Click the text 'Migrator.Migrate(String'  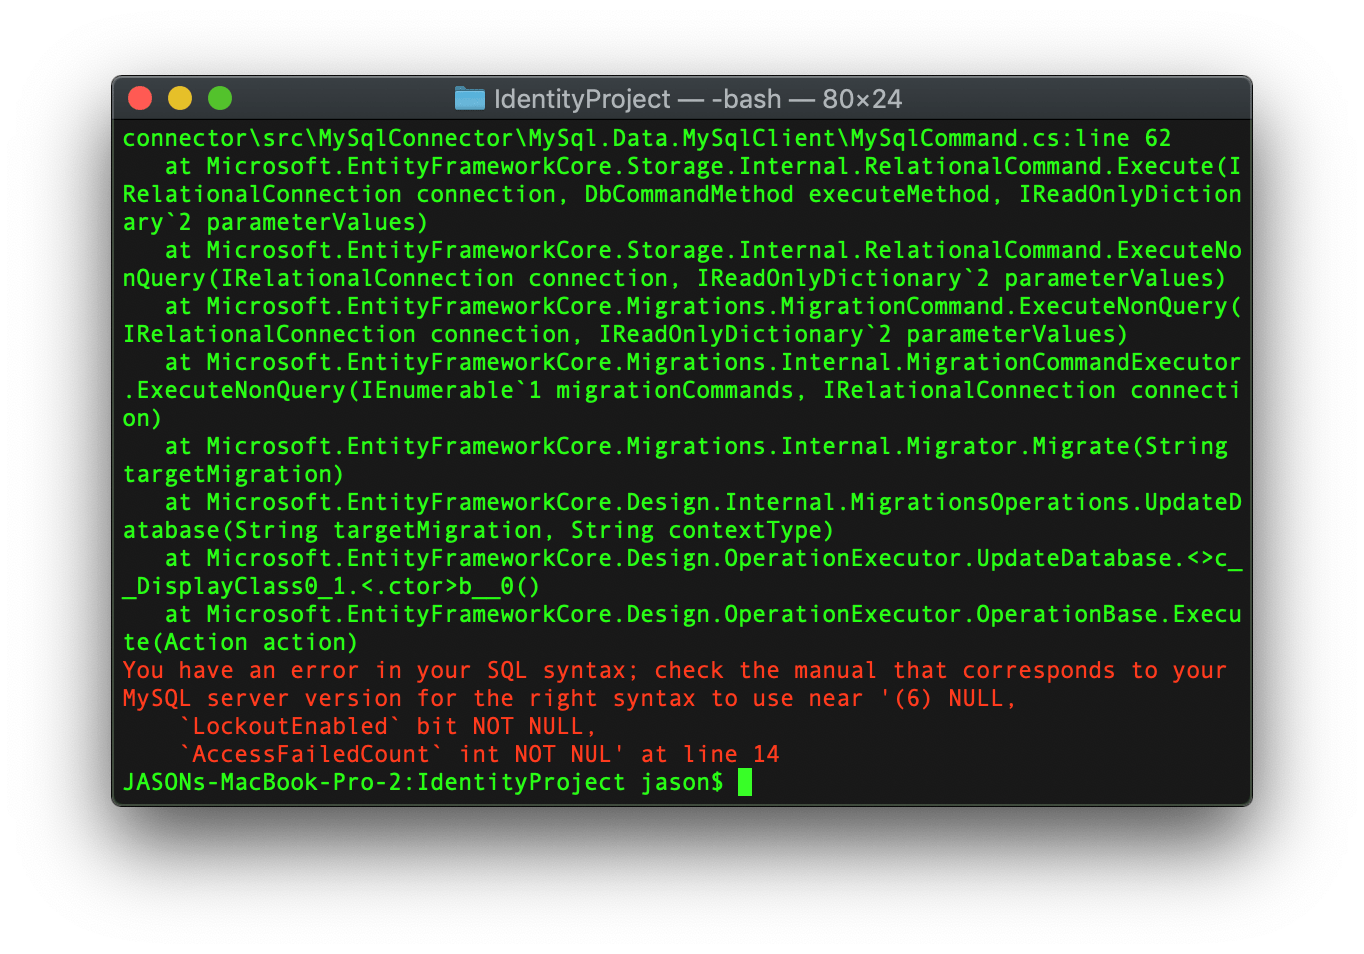click(1067, 446)
